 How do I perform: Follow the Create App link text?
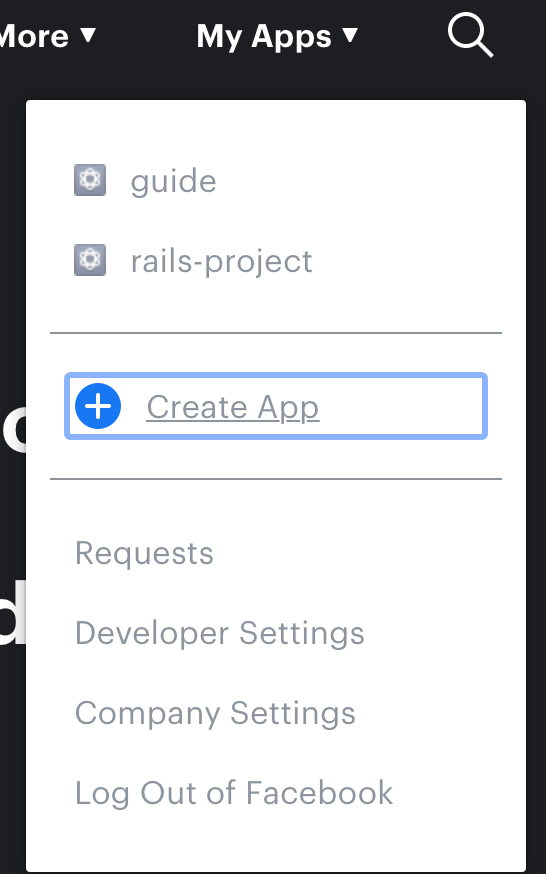233,407
